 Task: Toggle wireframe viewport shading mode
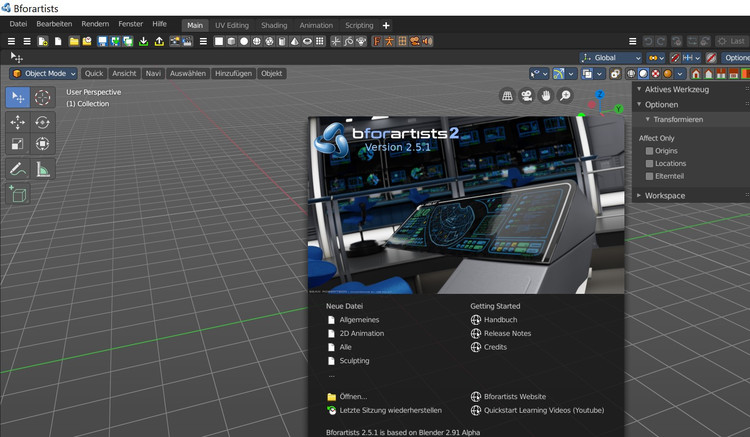click(x=631, y=74)
